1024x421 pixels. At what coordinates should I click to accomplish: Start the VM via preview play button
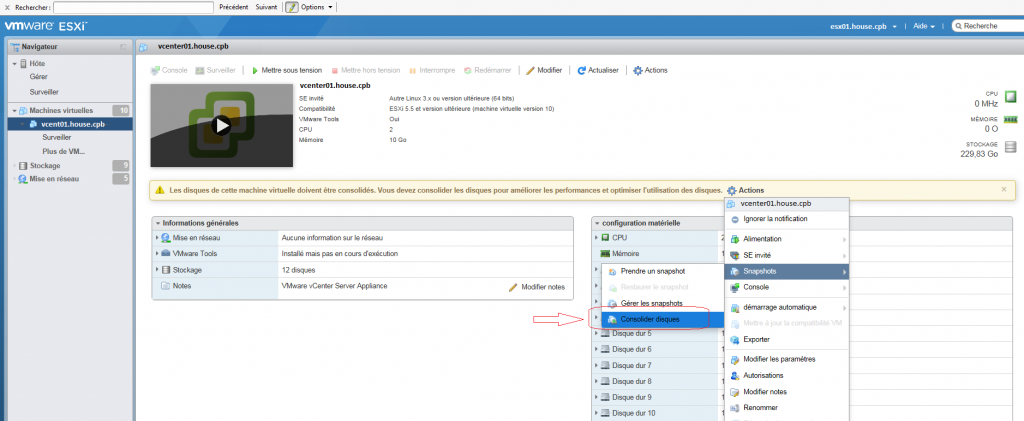pos(222,125)
